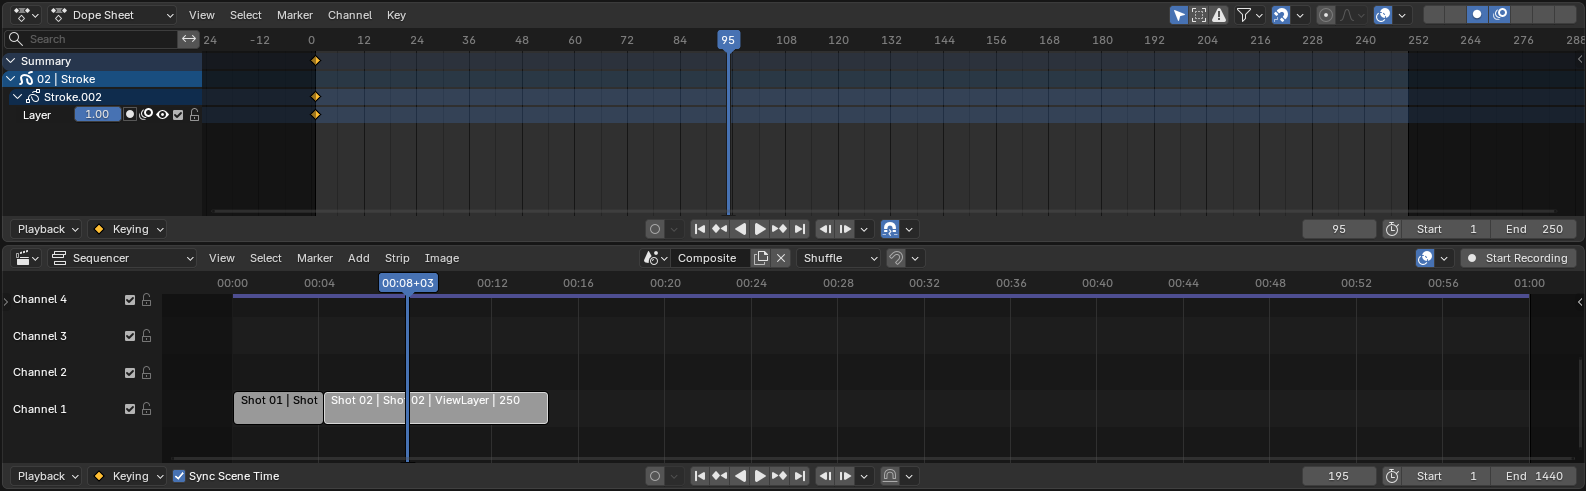Open the Dope Sheet Playback popover
The width and height of the screenshot is (1586, 491).
click(46, 229)
